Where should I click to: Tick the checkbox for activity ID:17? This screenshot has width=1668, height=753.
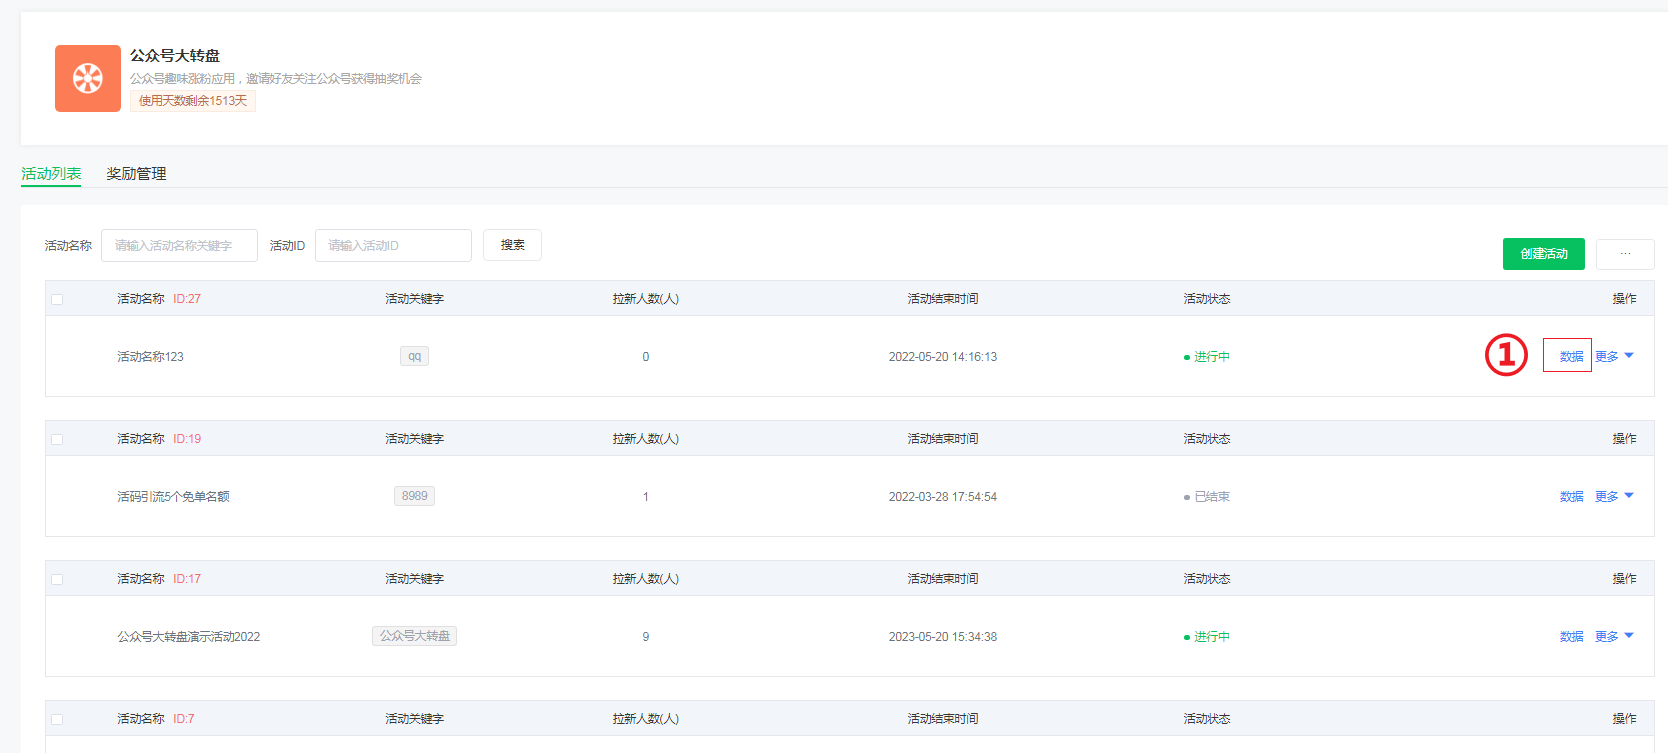57,579
